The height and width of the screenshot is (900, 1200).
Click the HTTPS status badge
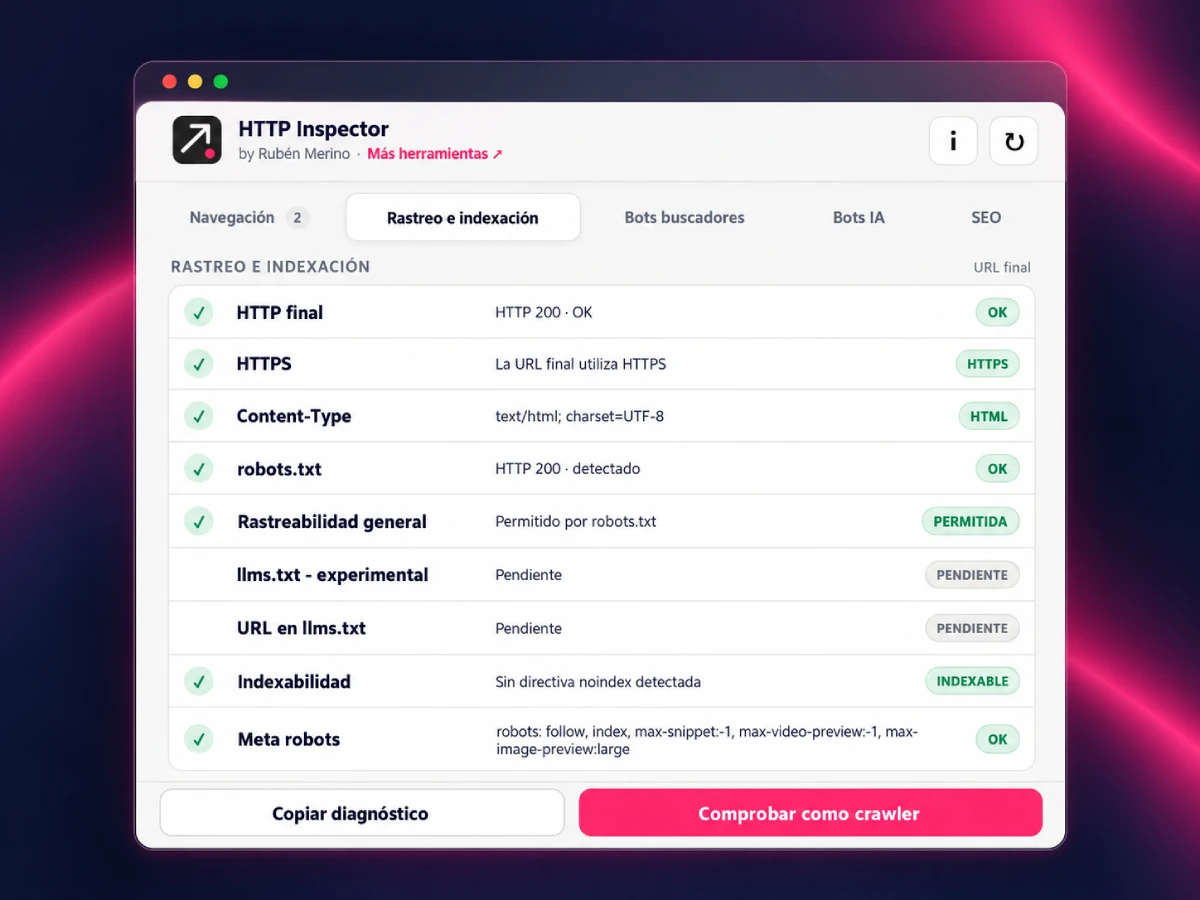[x=988, y=364]
